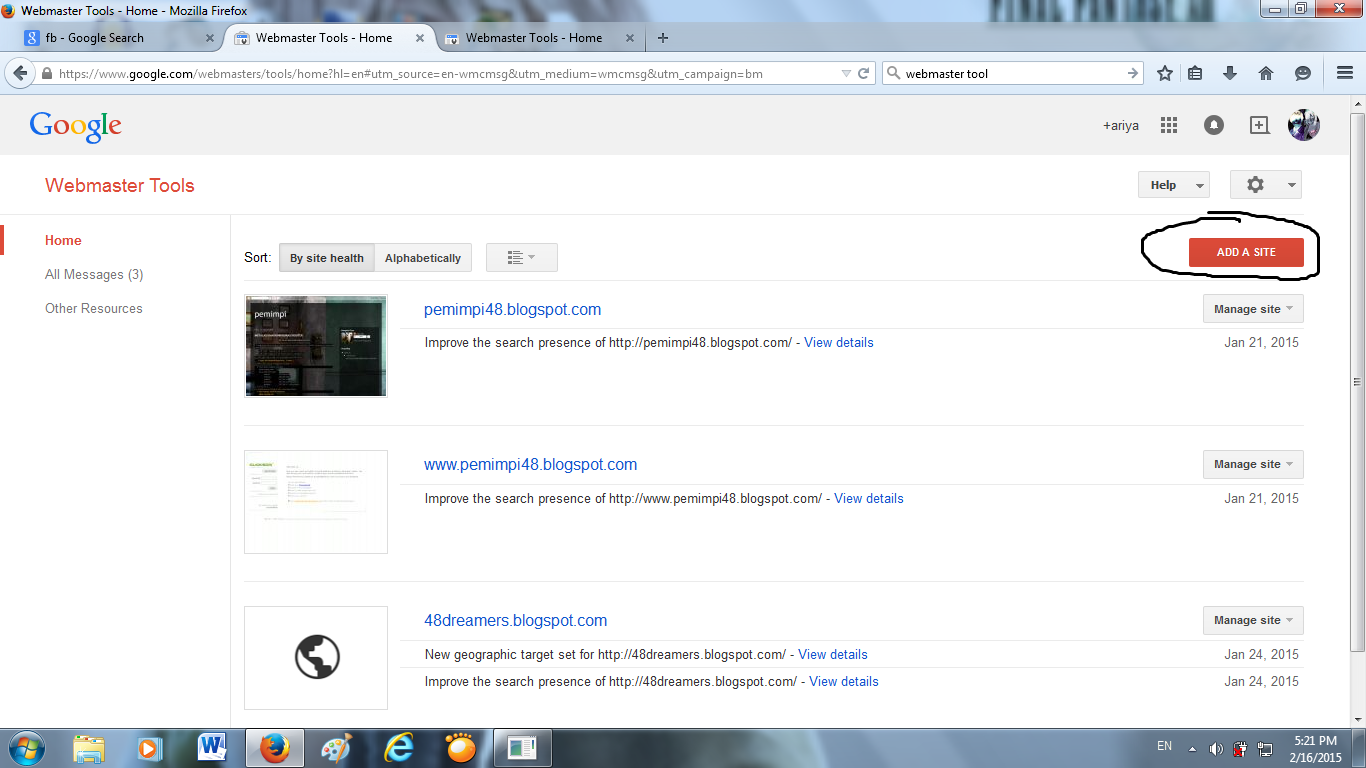Open Internet Explorer from taskbar
Image resolution: width=1366 pixels, height=768 pixels.
point(399,748)
